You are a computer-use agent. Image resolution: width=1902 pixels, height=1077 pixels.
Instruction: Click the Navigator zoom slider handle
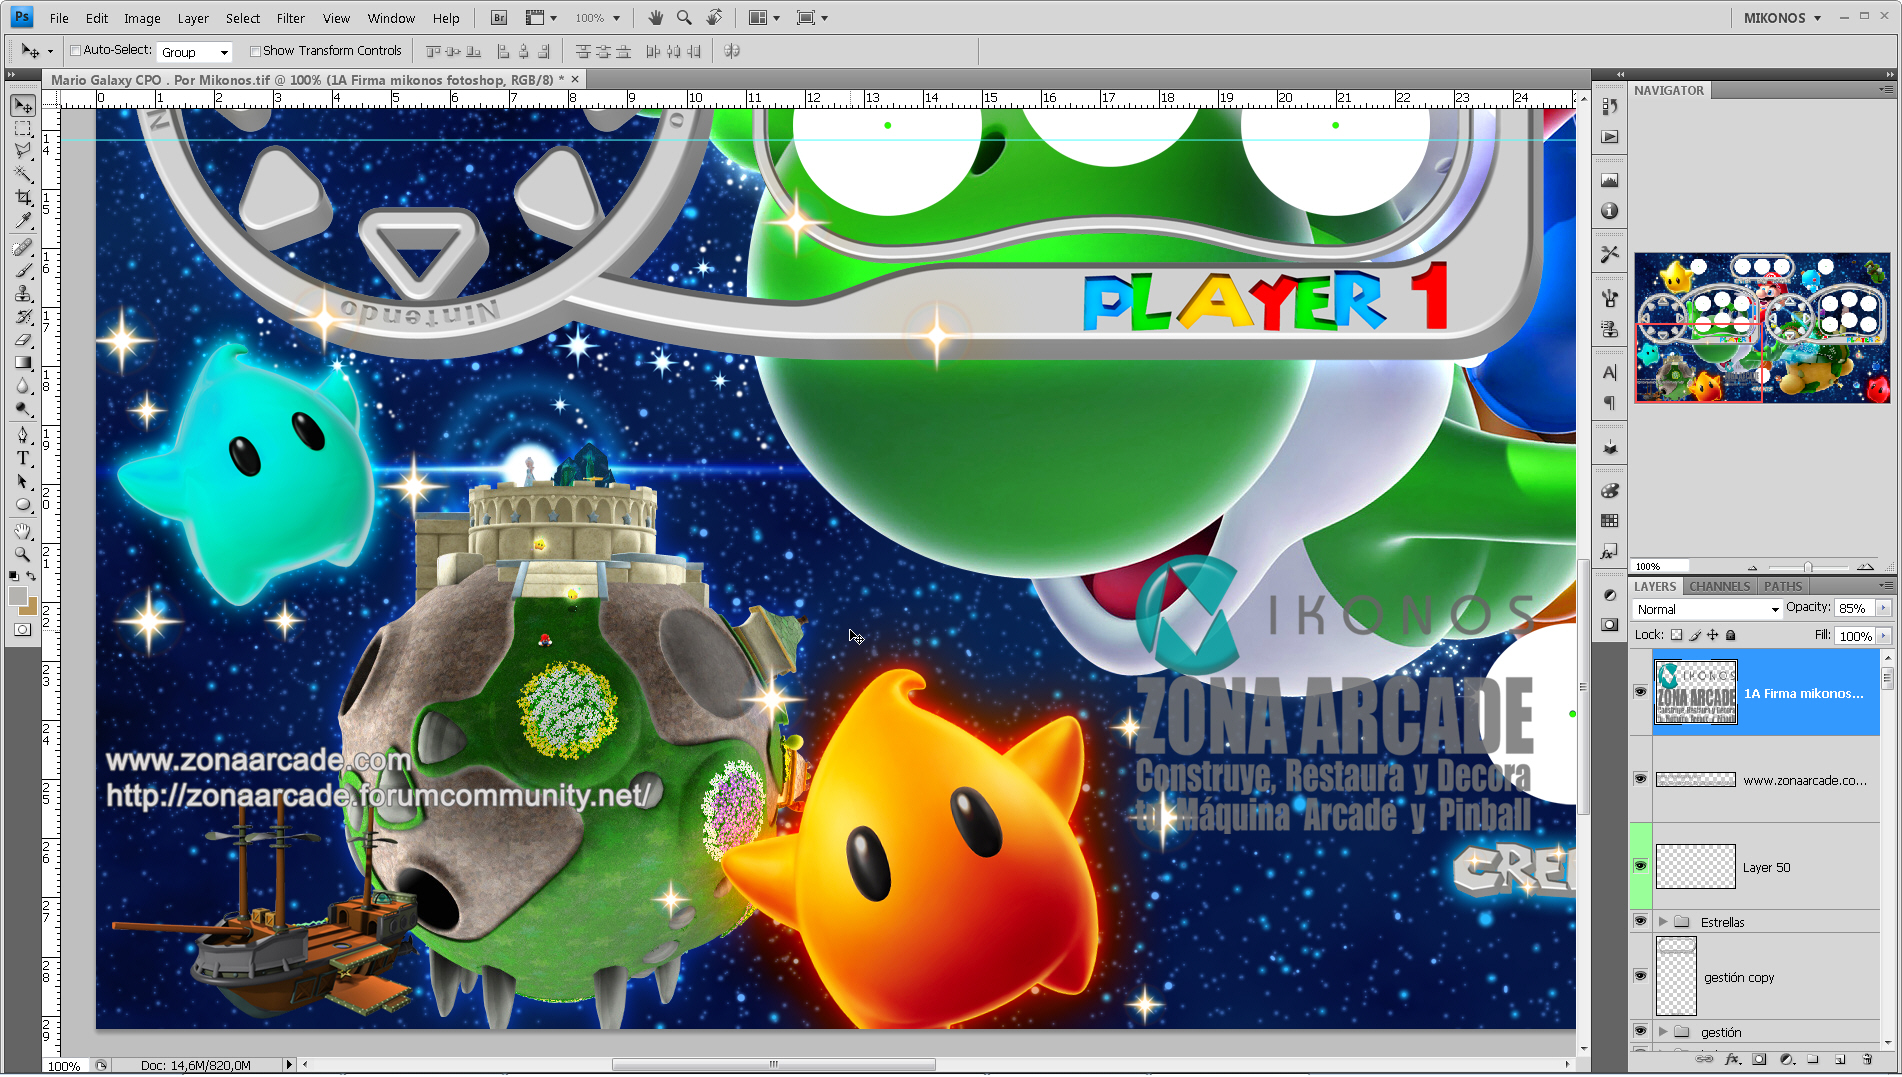1808,567
